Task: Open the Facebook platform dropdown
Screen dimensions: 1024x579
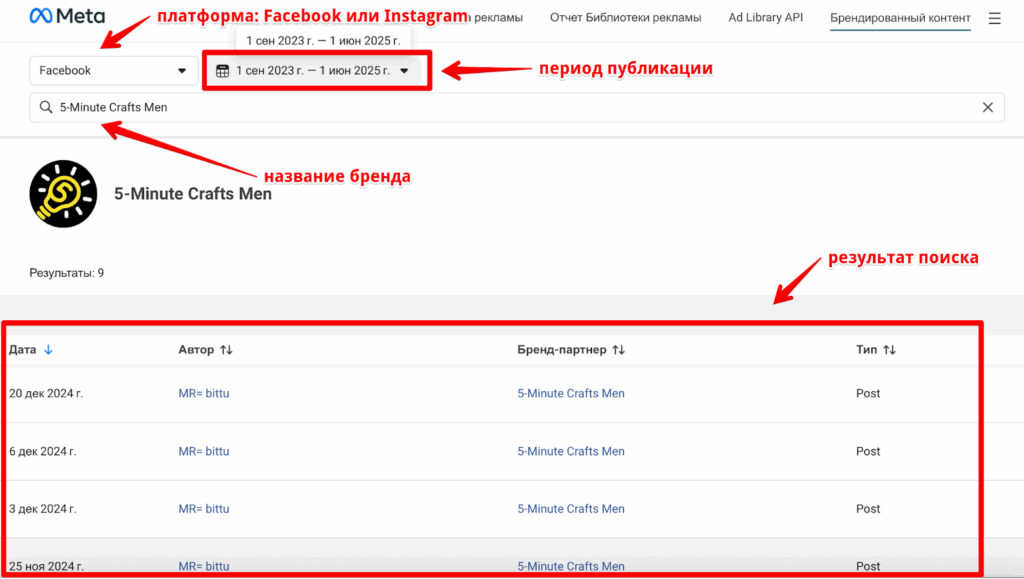Action: (x=114, y=70)
